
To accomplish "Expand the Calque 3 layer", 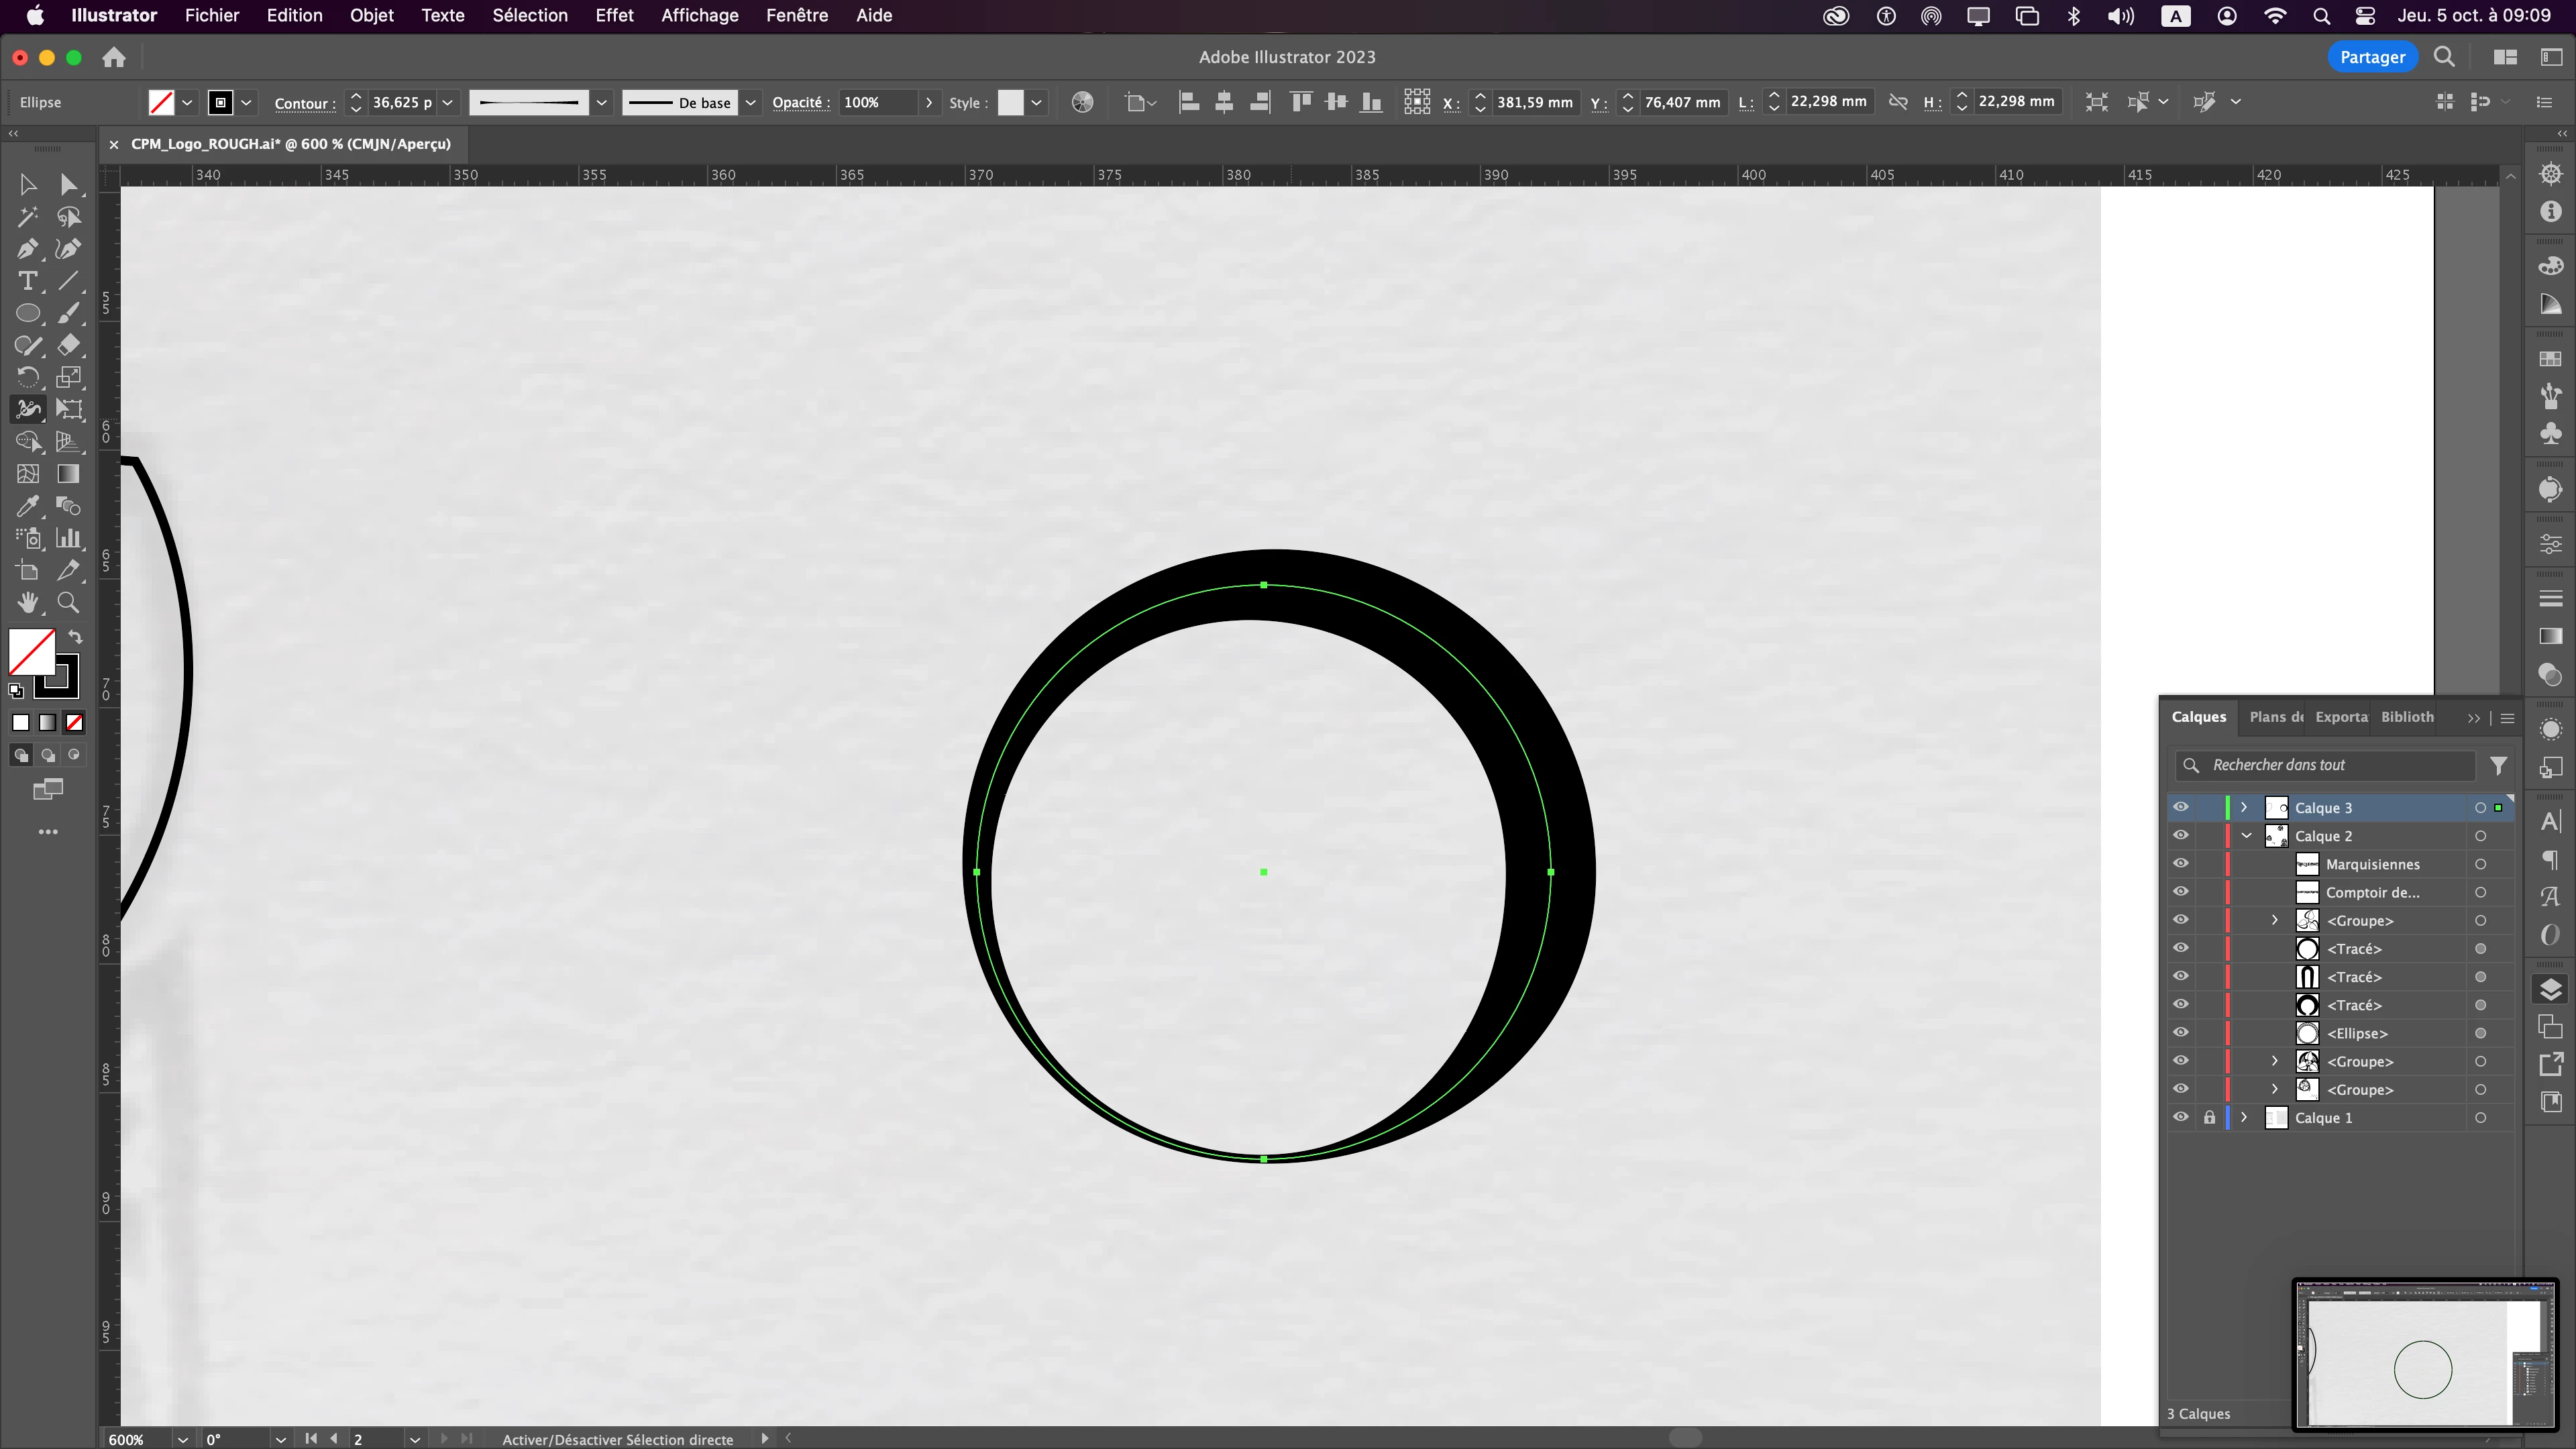I will click(x=2244, y=807).
